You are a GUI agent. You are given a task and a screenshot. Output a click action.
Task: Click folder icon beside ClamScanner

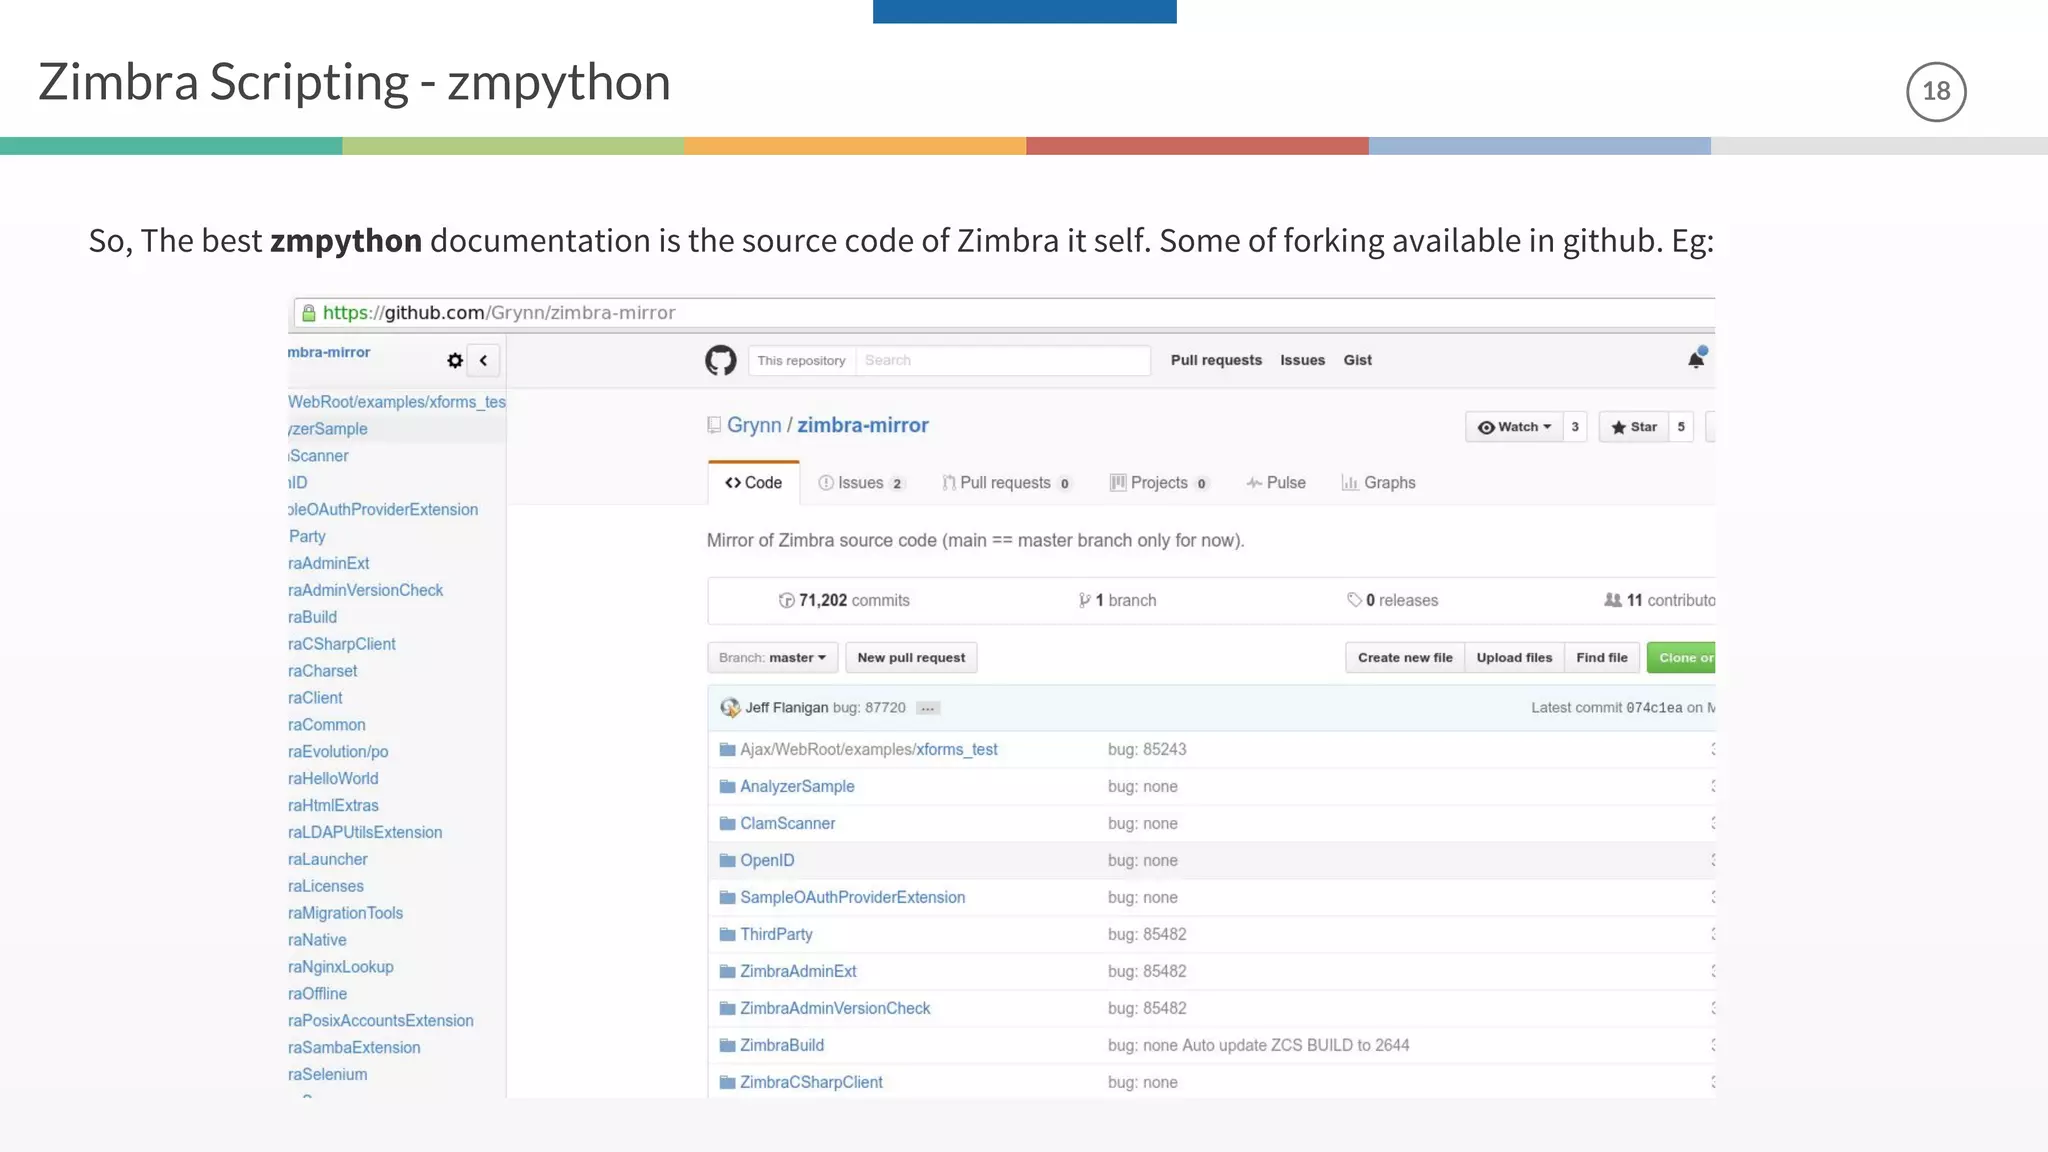(727, 824)
